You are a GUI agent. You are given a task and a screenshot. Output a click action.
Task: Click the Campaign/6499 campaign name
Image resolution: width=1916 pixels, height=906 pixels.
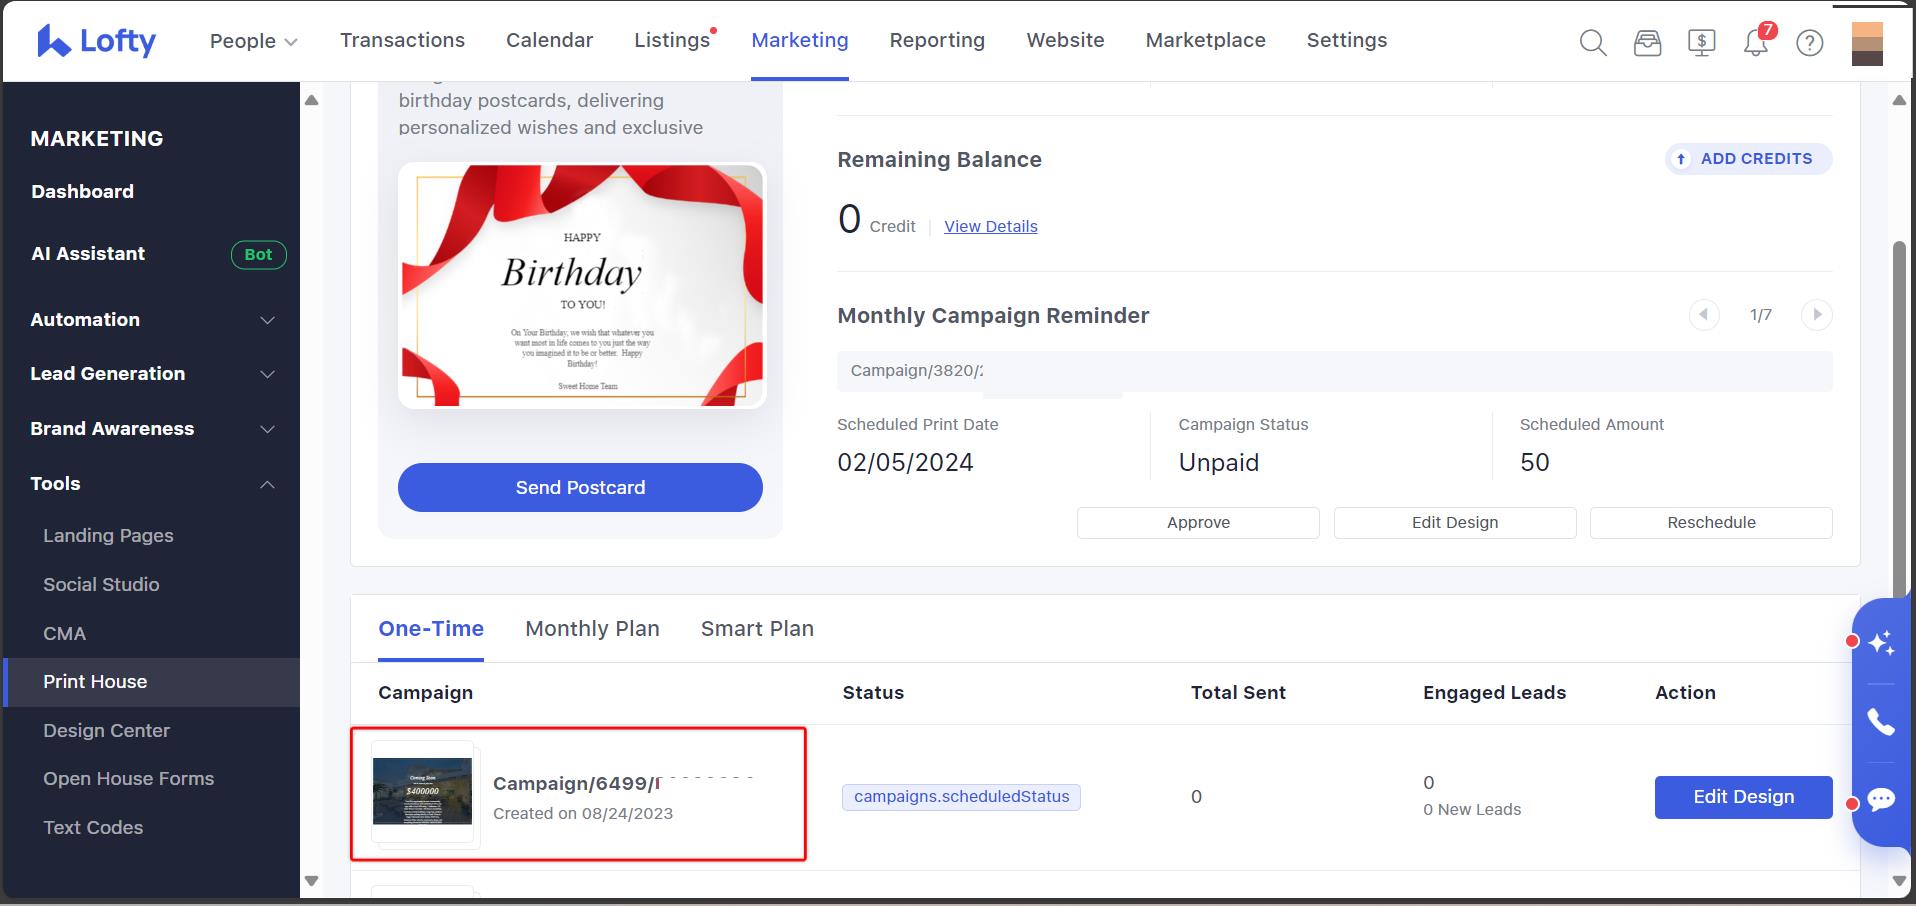point(577,784)
